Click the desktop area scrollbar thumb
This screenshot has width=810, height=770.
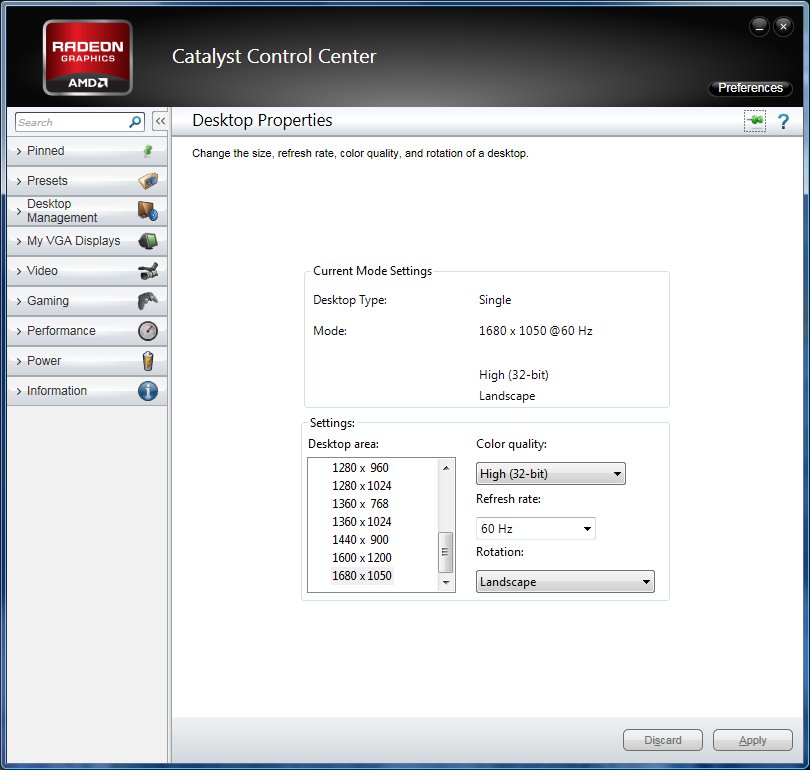click(x=445, y=552)
